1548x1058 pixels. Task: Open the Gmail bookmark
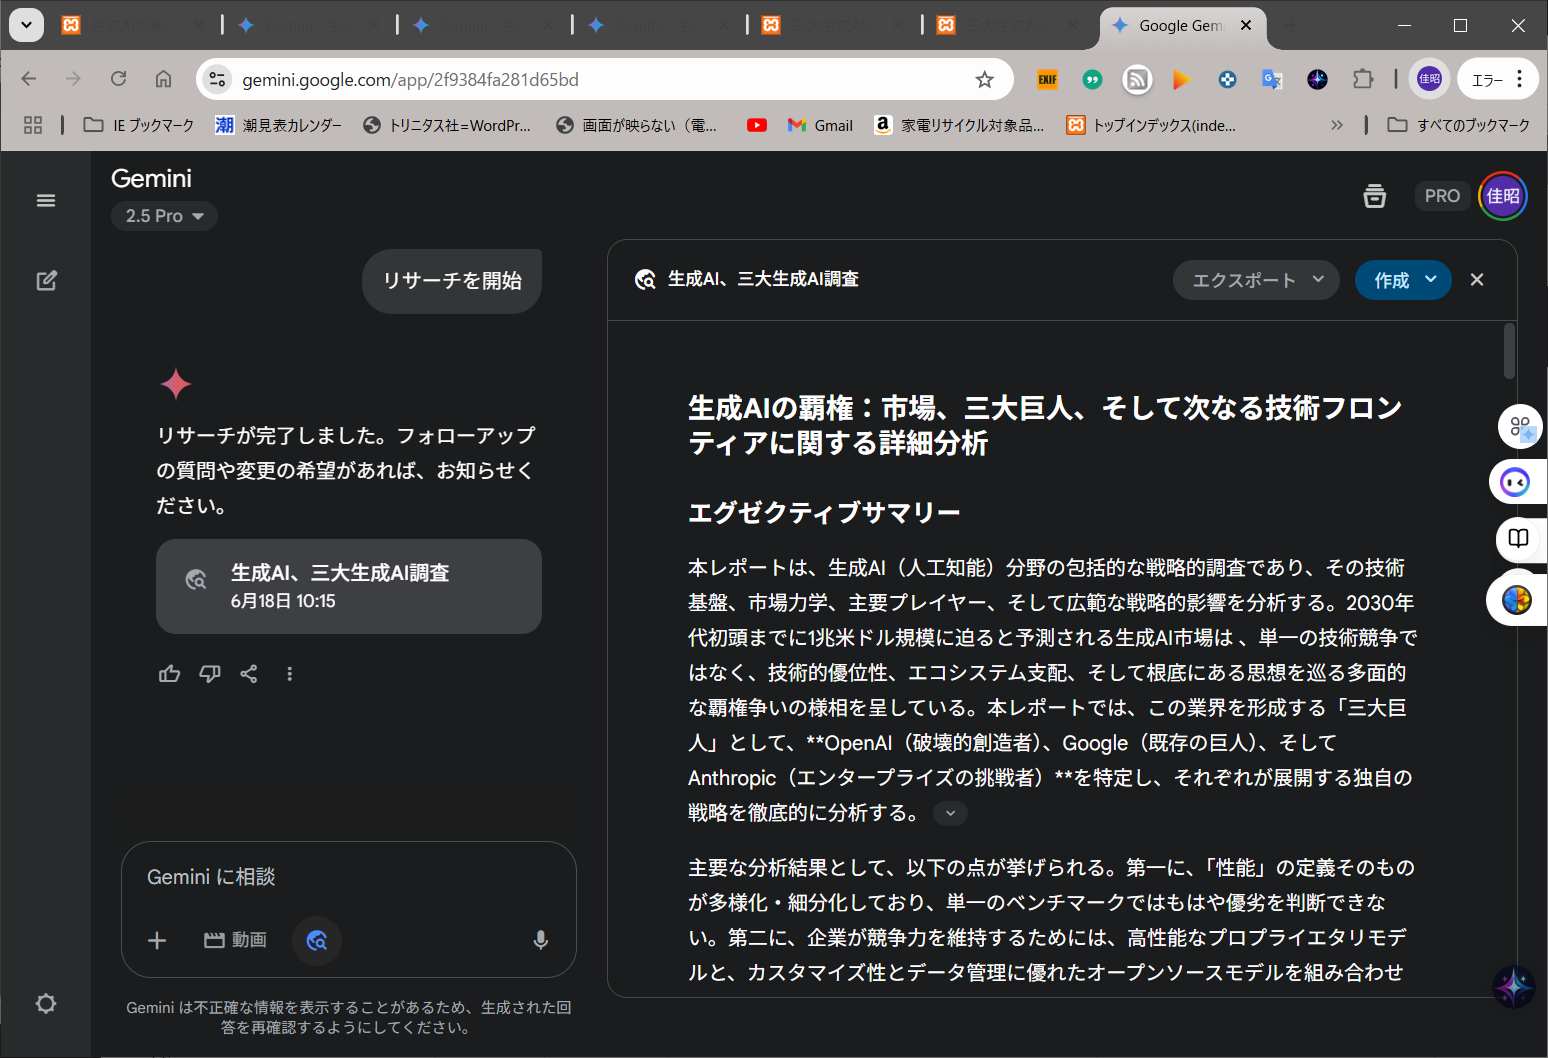coord(820,125)
